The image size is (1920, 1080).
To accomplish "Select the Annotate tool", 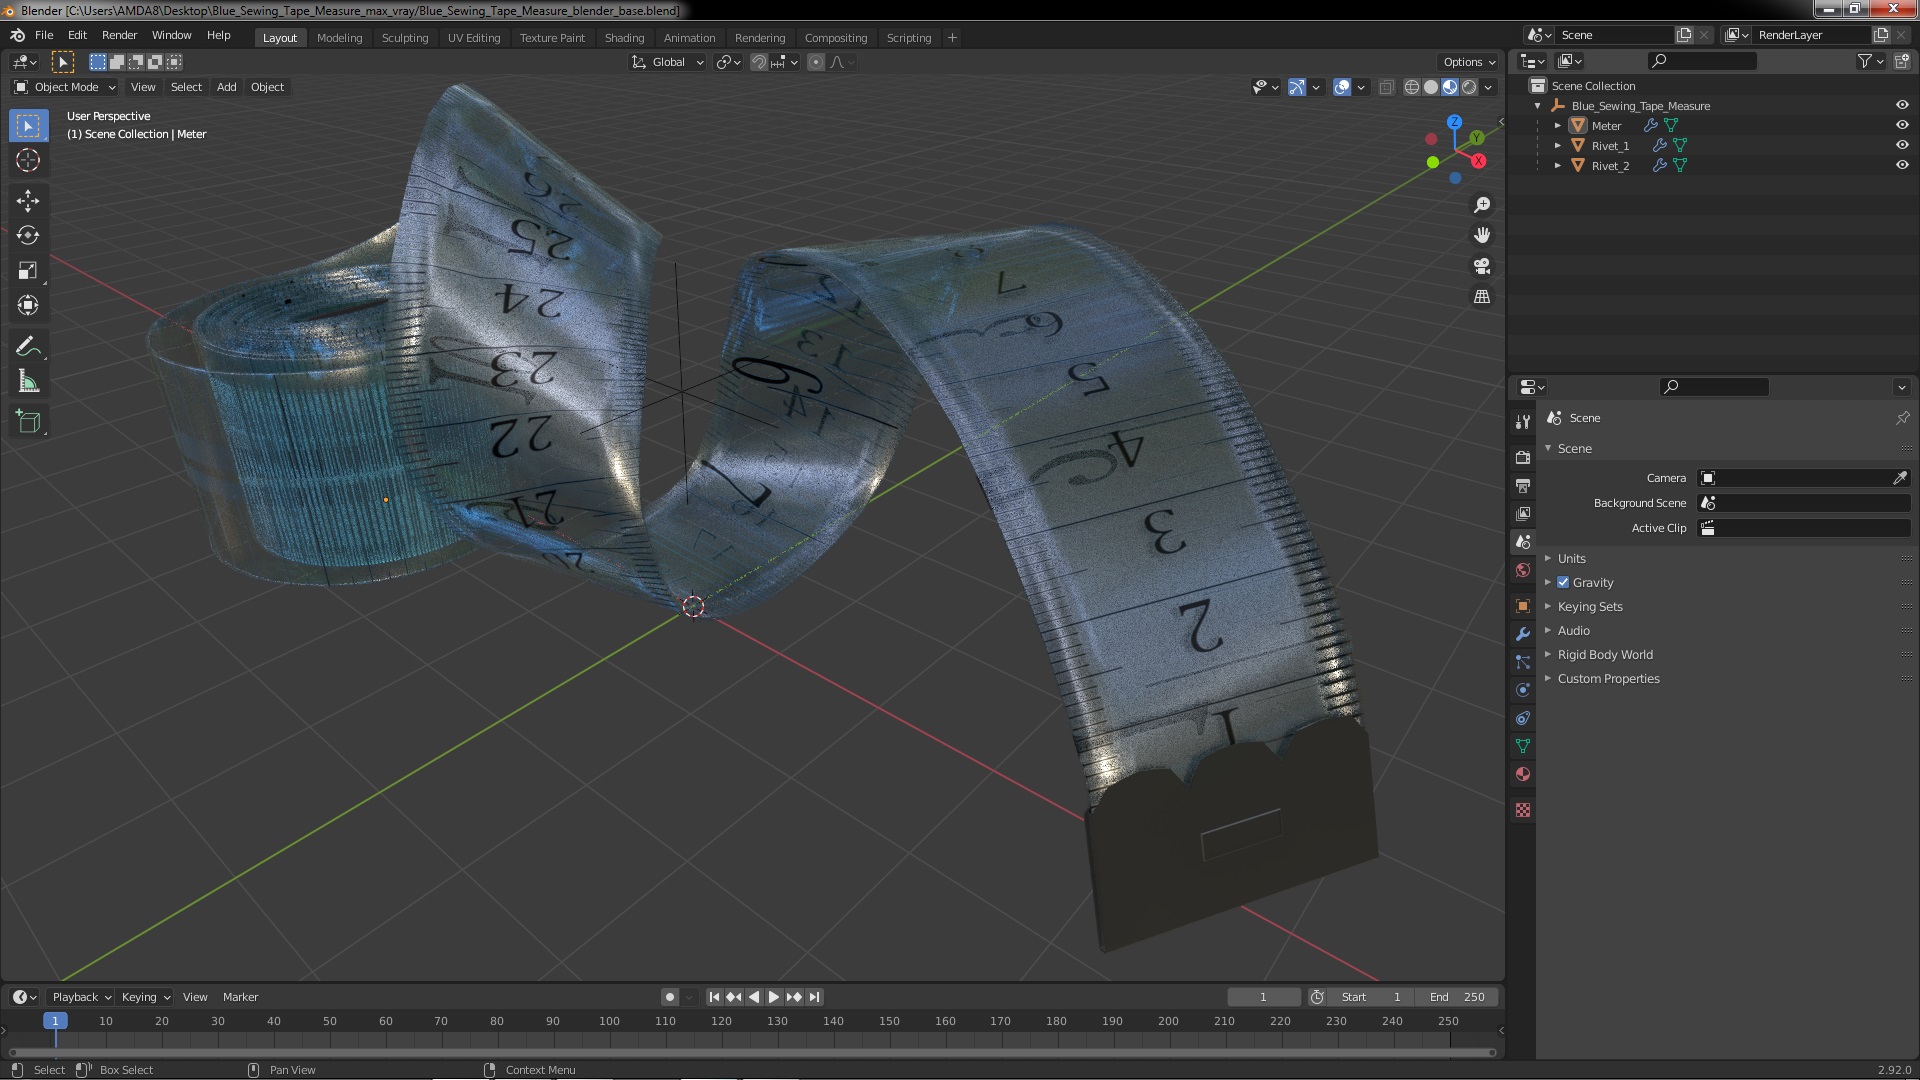I will (28, 347).
